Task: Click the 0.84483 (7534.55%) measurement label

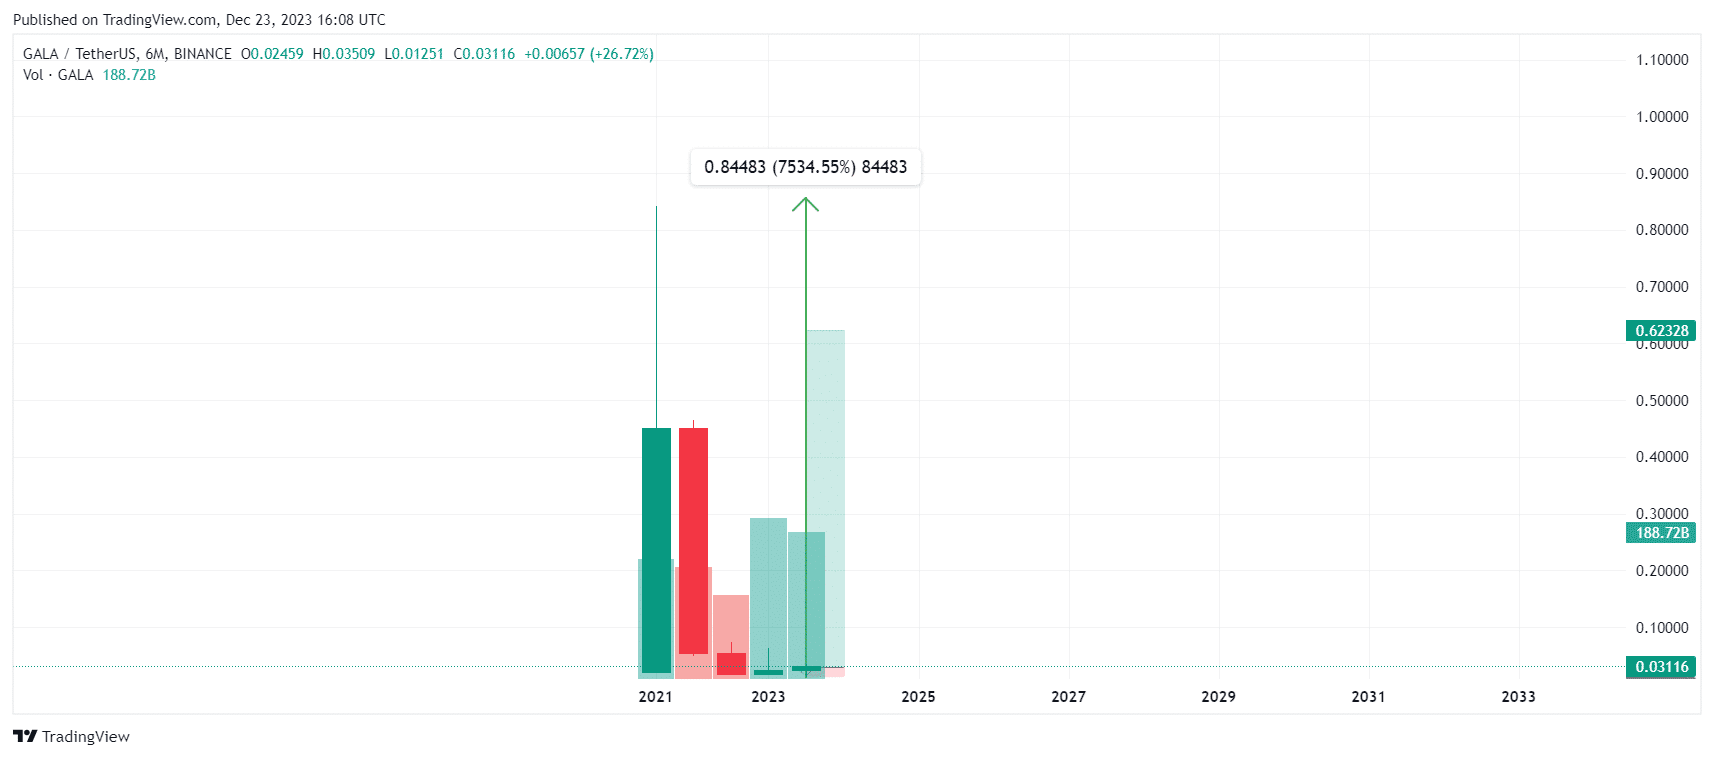Action: pos(806,167)
